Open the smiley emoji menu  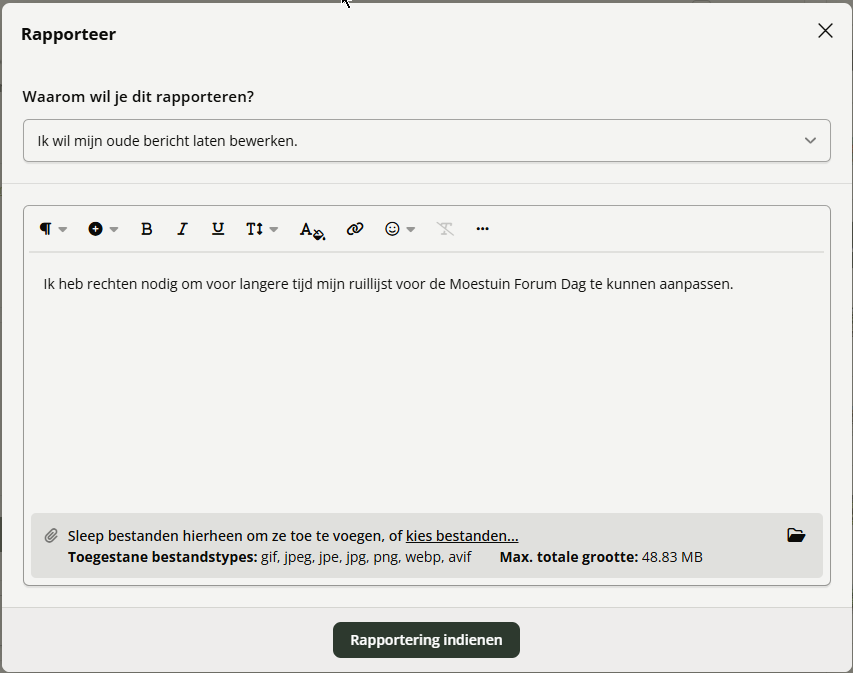(x=400, y=229)
